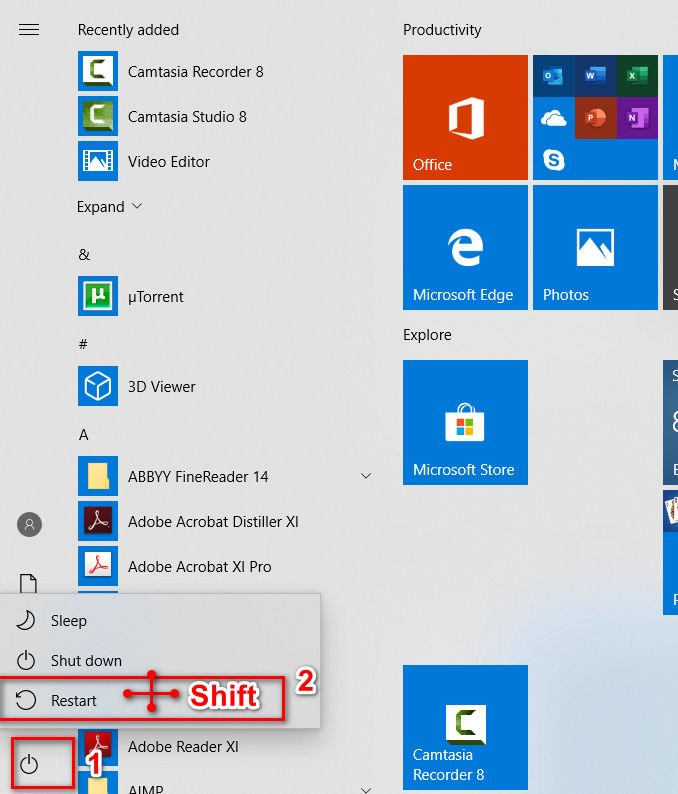
Task: Open Word from Office tile group
Action: coord(595,76)
